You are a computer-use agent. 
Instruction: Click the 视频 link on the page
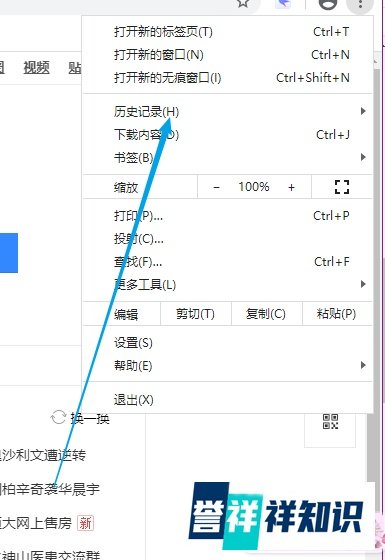36,67
